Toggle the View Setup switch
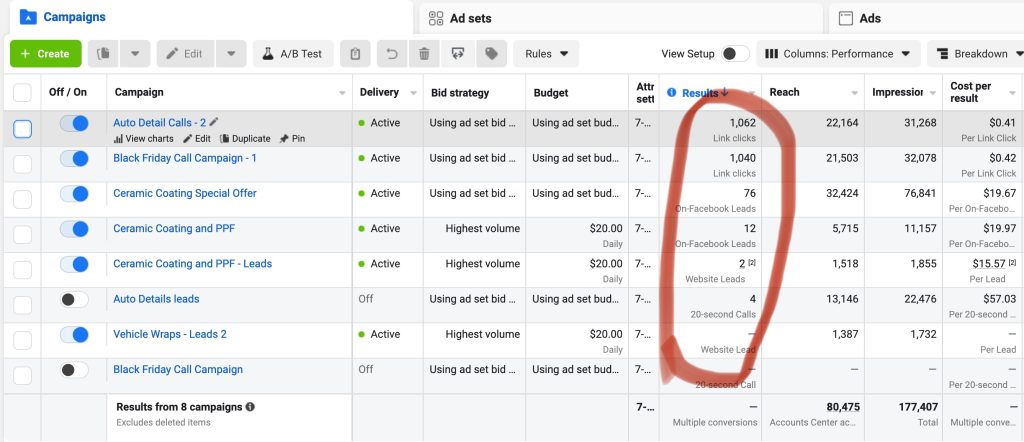The image size is (1024, 442). [x=735, y=54]
